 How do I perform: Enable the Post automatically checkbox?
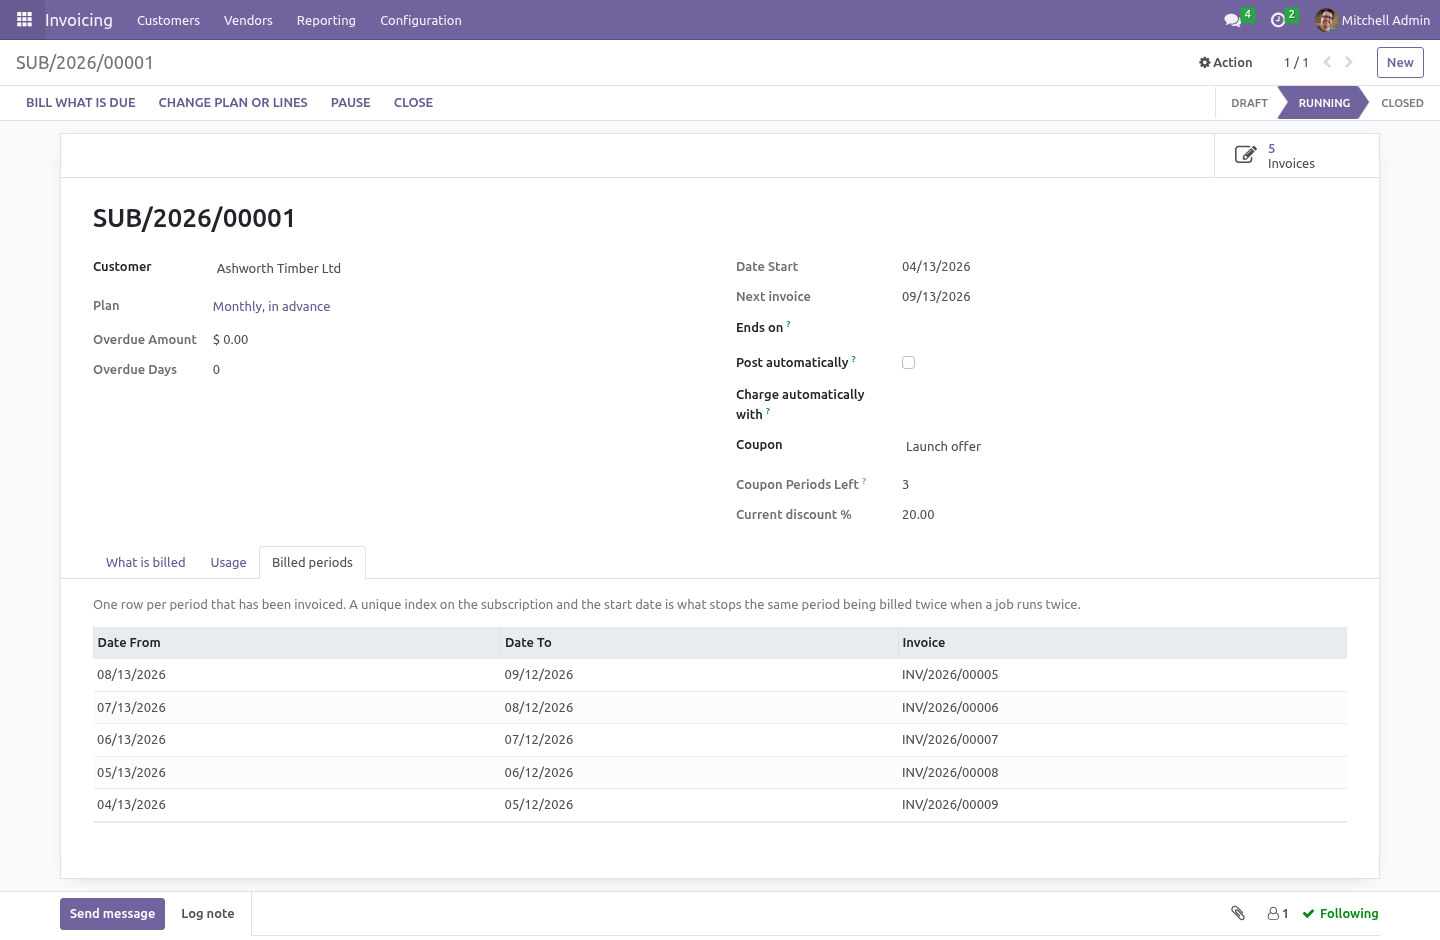coord(908,363)
